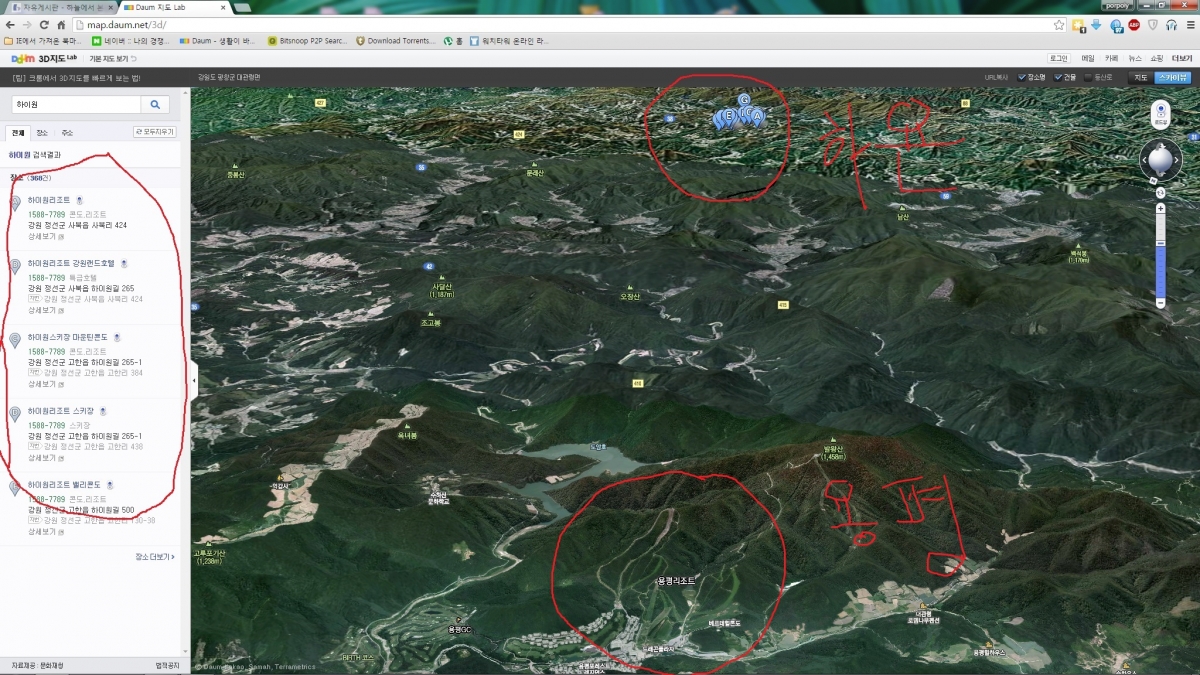Screen dimensions: 1200x675
Task: Open the 워치타워 온라인 bookmark
Action: point(510,41)
